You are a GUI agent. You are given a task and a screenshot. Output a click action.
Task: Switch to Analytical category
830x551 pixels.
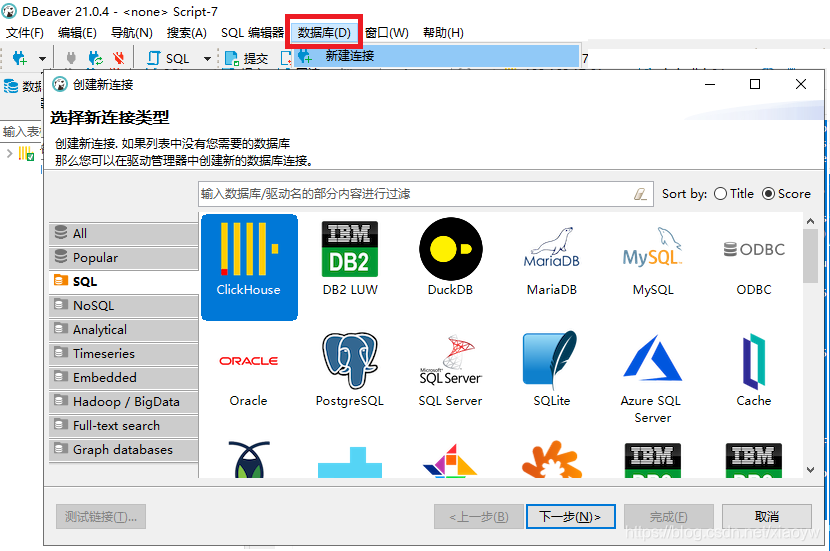(x=124, y=330)
